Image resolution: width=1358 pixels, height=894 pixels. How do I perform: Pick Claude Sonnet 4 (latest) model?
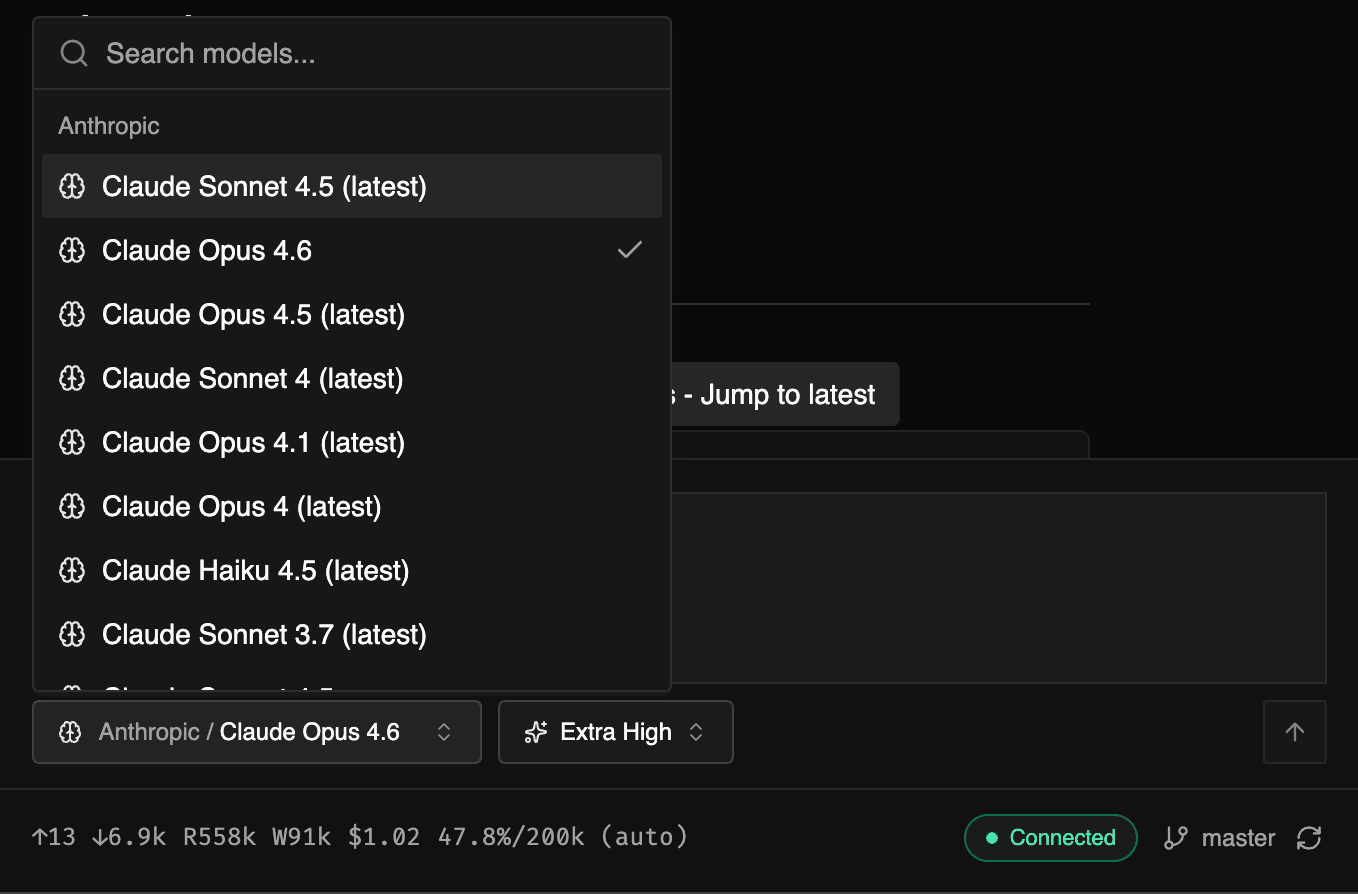(252, 379)
